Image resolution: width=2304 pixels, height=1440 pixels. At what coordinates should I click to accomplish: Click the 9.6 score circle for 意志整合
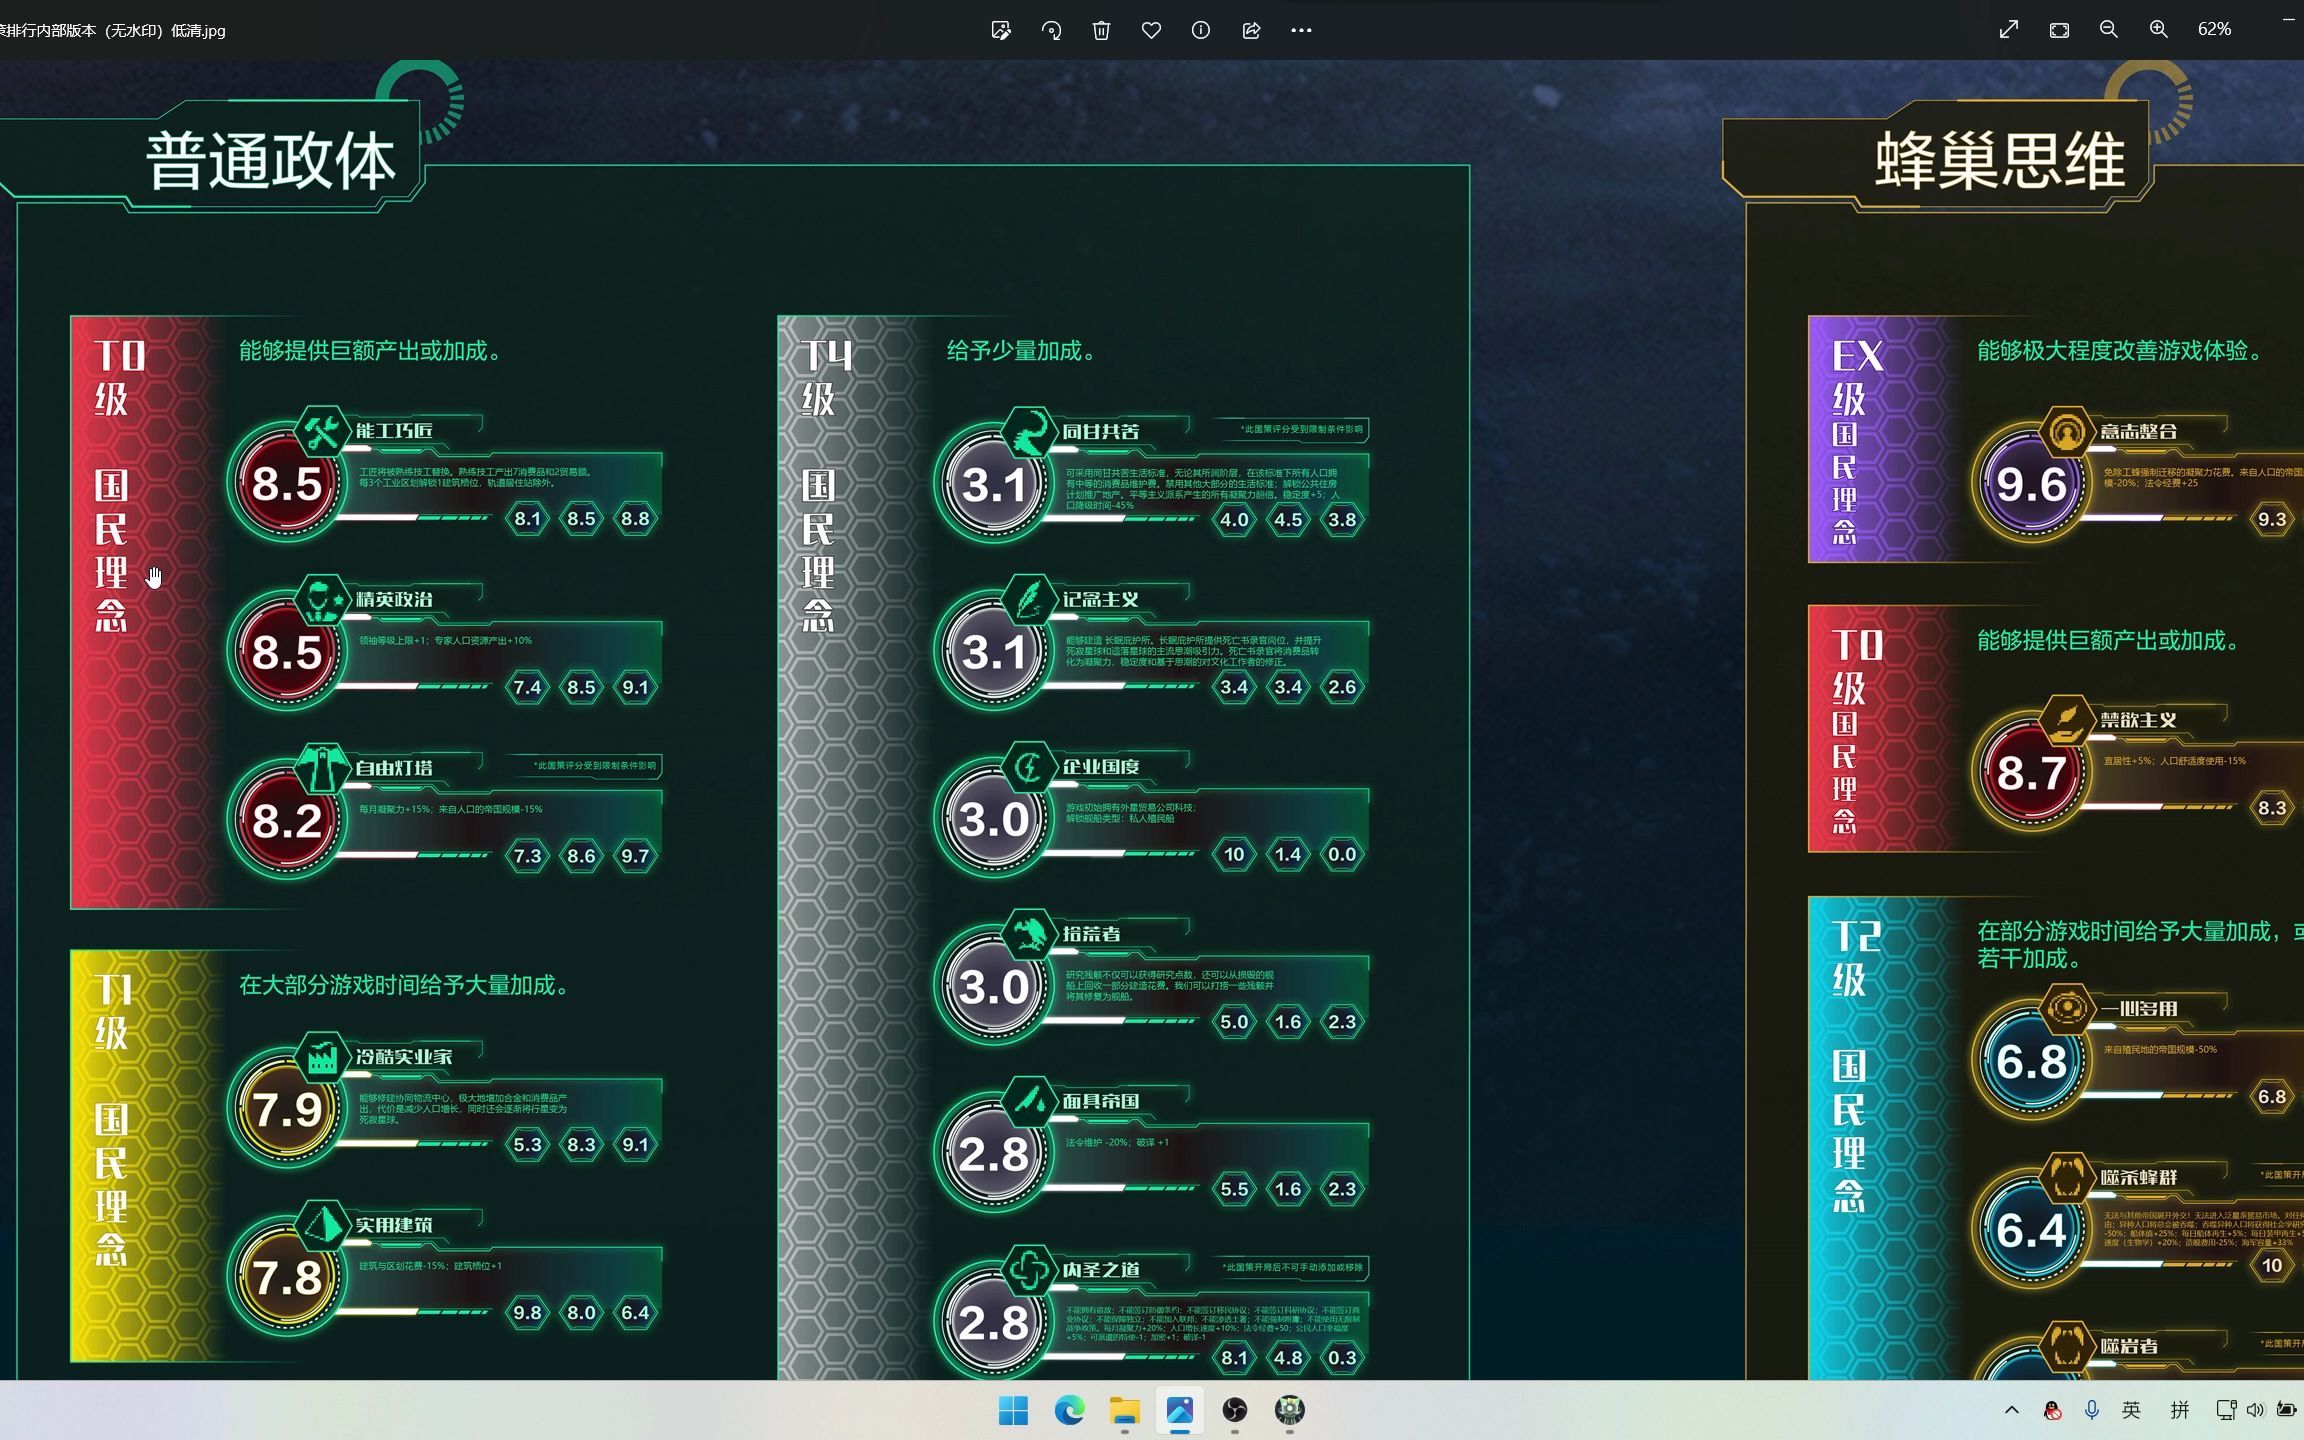pos(2031,485)
